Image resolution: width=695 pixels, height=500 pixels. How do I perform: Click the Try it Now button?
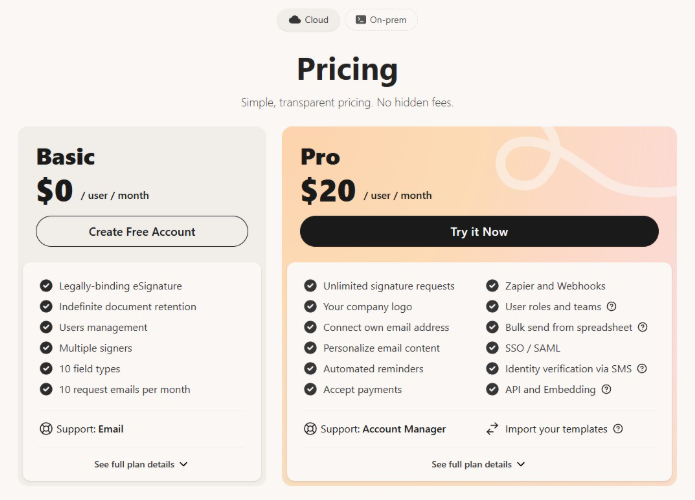[479, 231]
